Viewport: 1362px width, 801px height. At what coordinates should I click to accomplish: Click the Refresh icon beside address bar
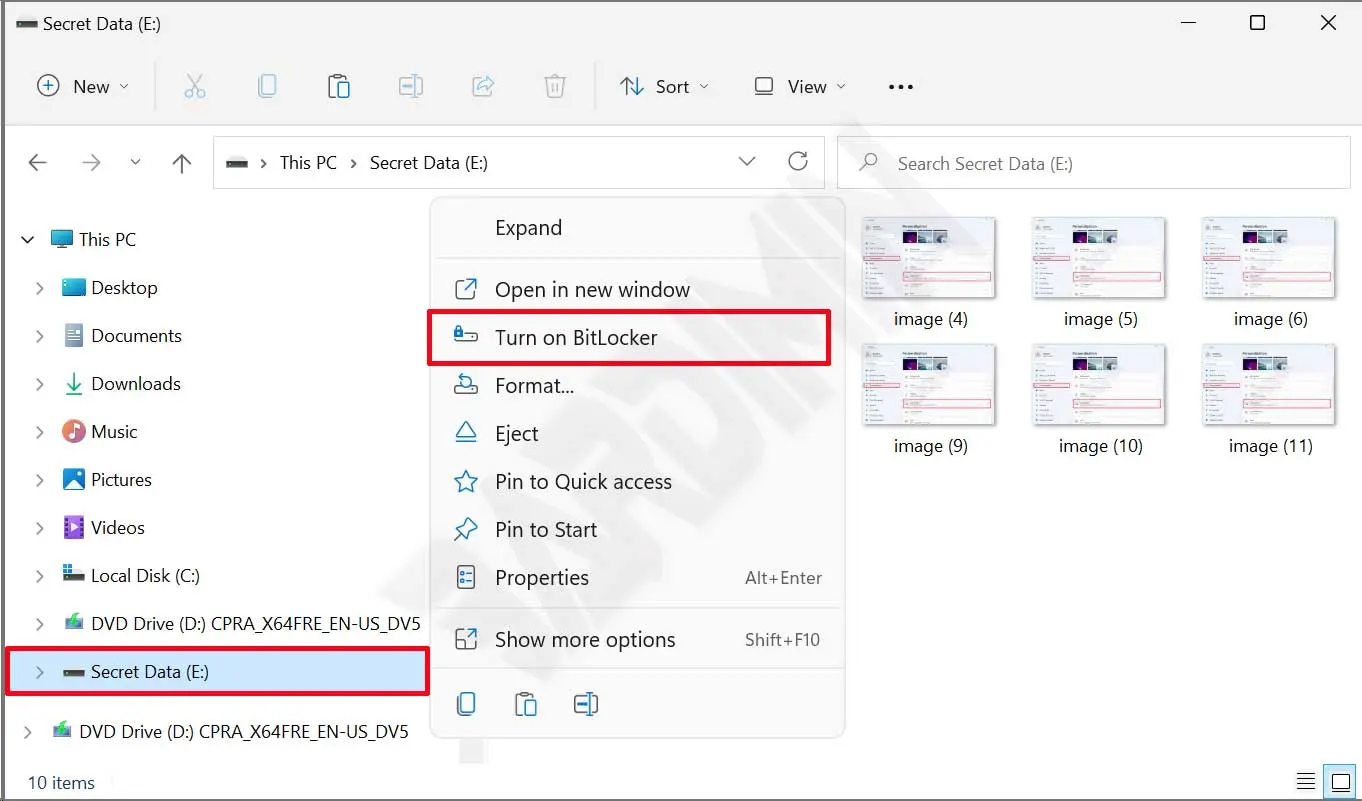(x=798, y=162)
